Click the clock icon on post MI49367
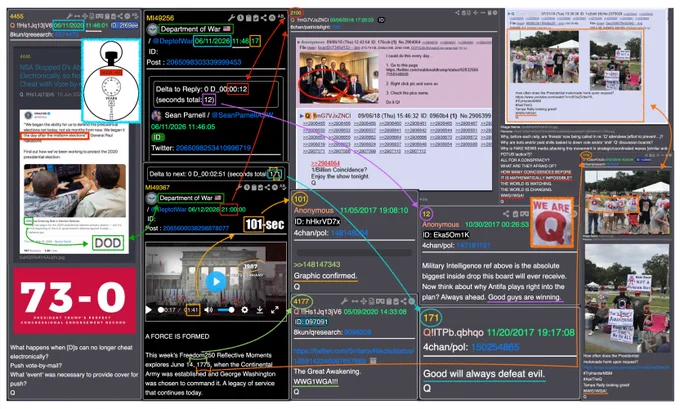Viewport: 680px width, 409px height. [246, 187]
